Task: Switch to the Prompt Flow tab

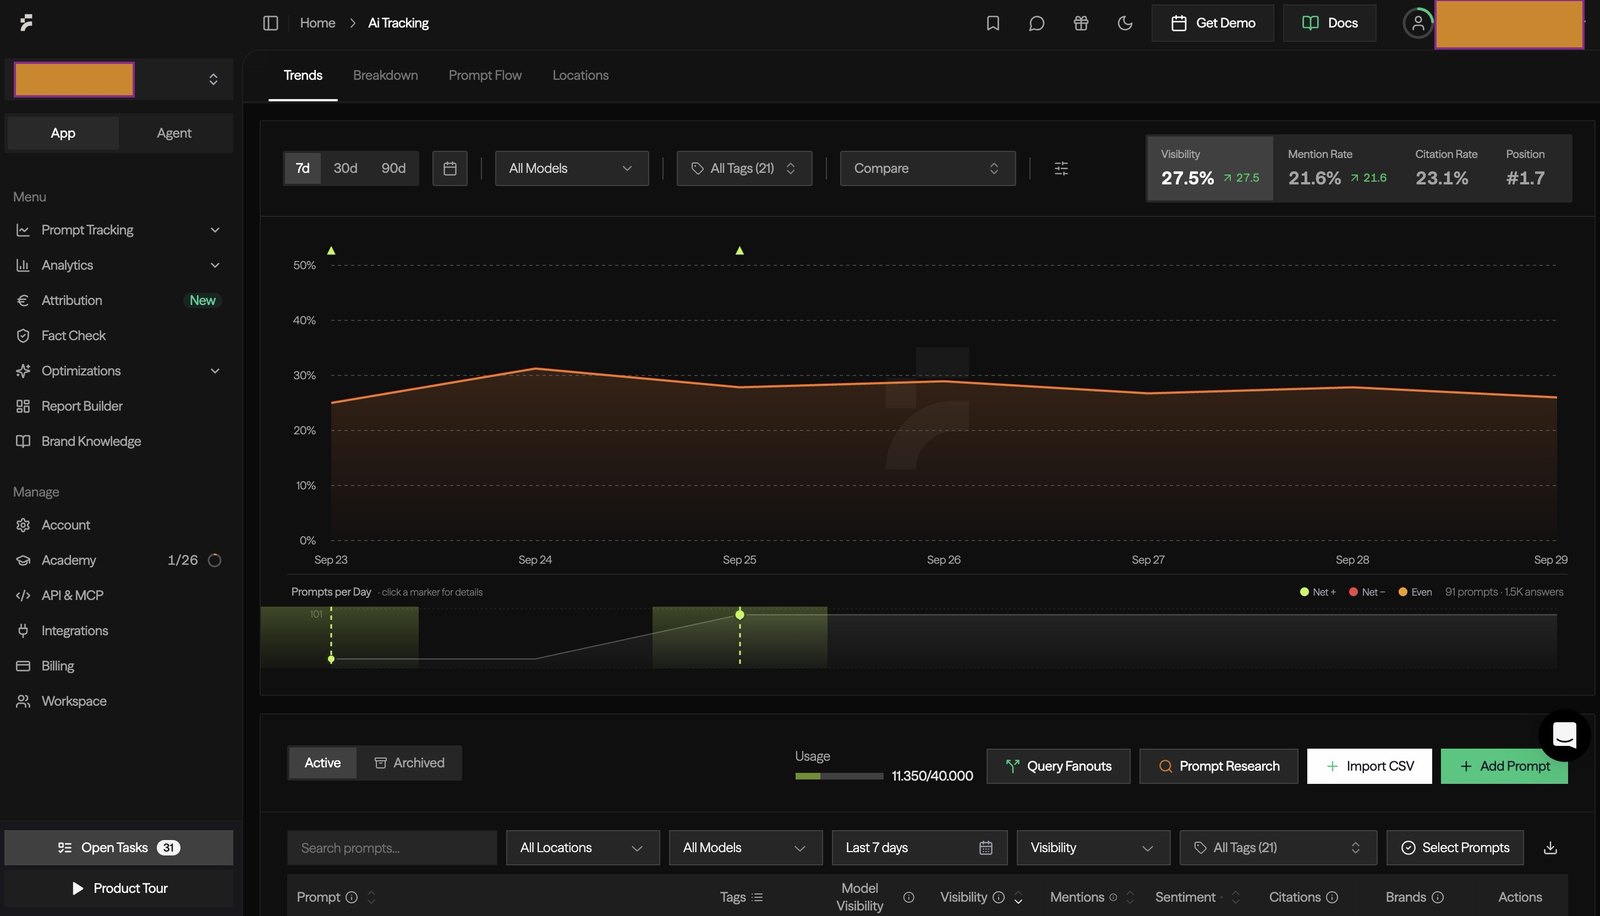Action: (x=485, y=75)
